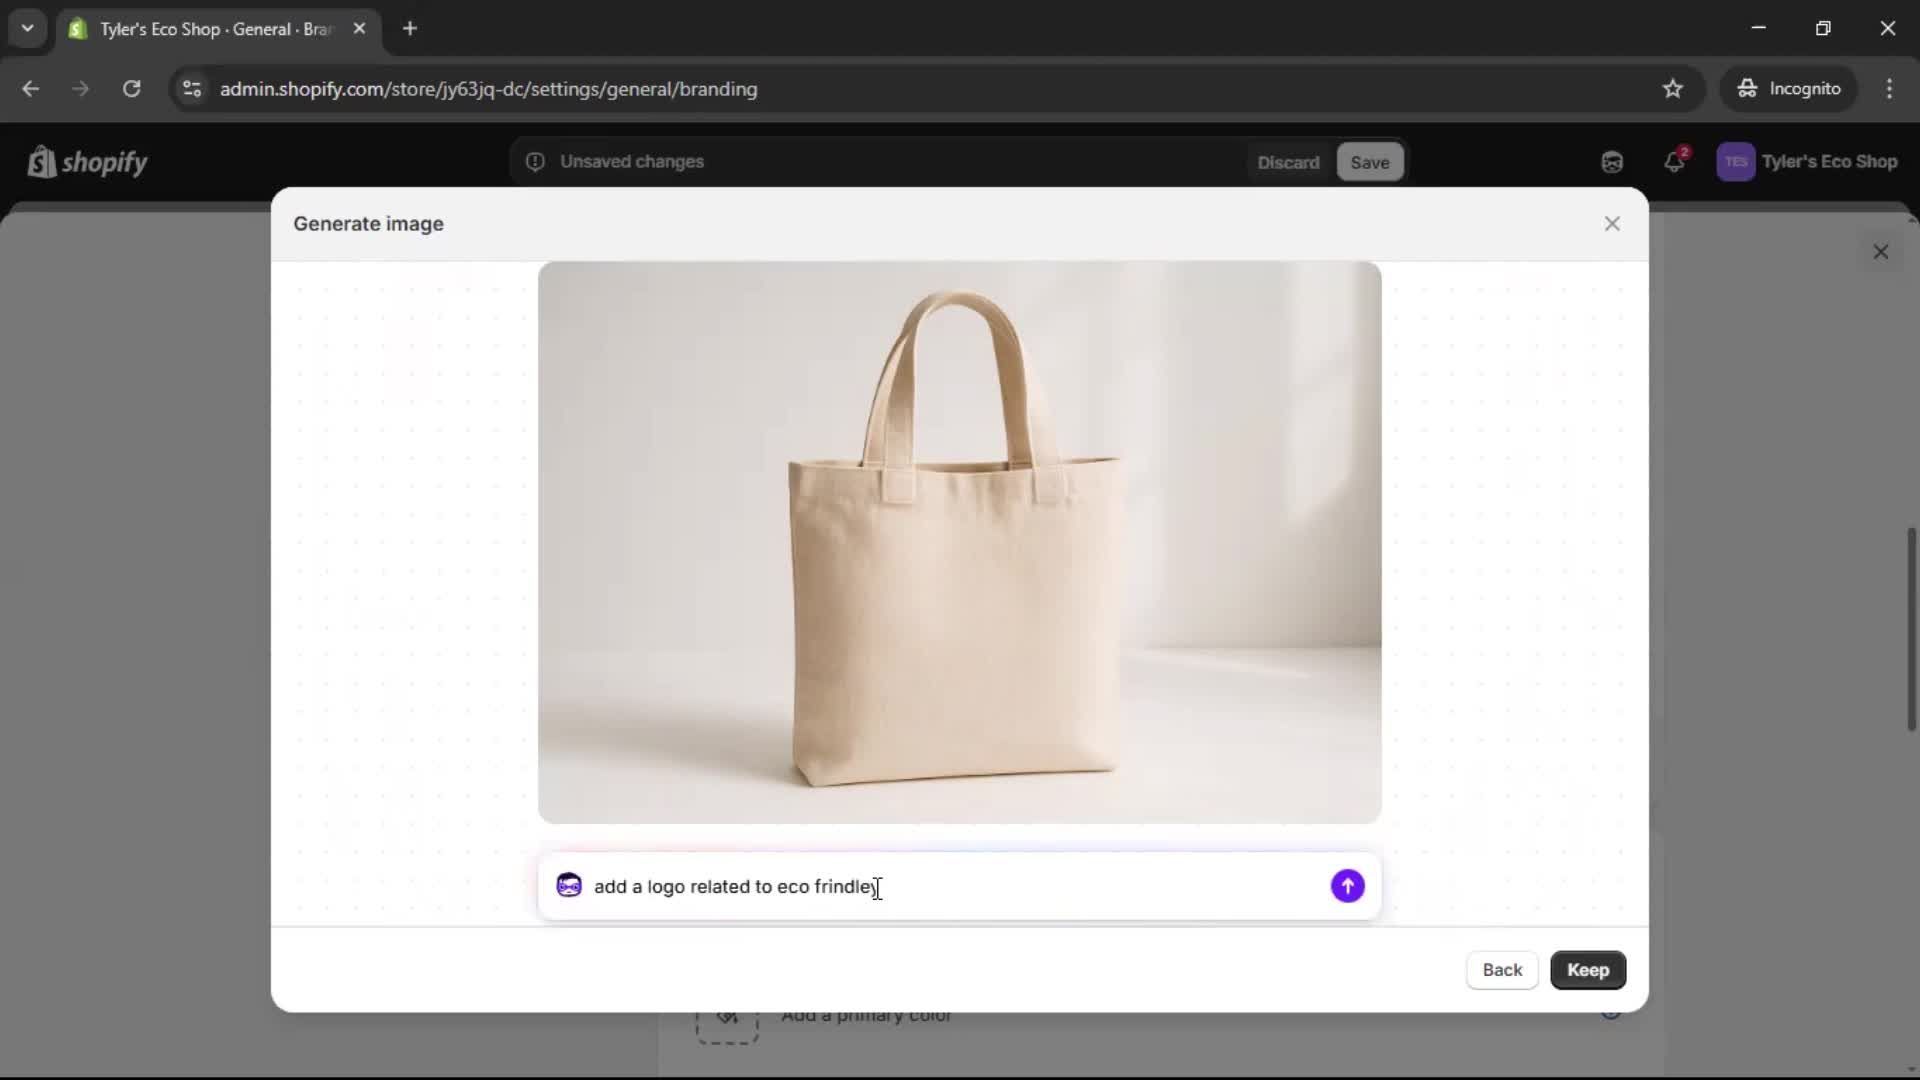Reload the page
This screenshot has height=1080, width=1920.
131,89
